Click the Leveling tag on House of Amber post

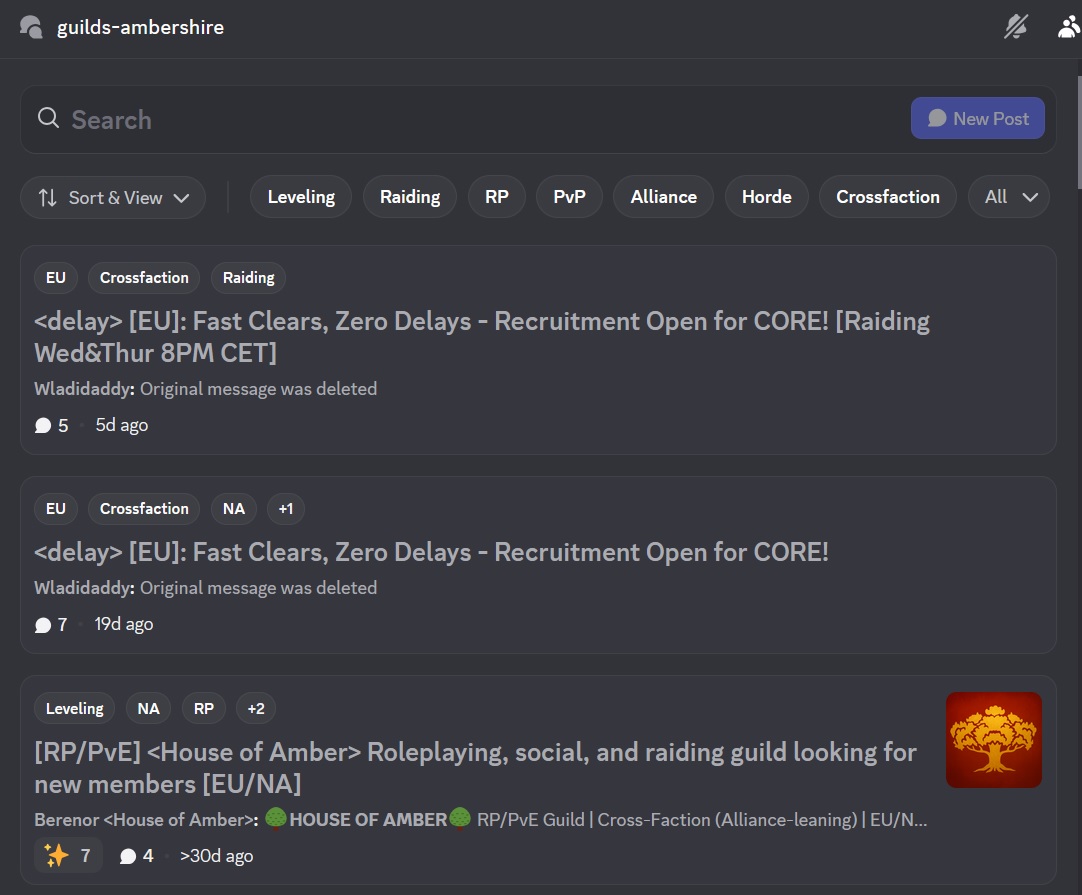(75, 709)
